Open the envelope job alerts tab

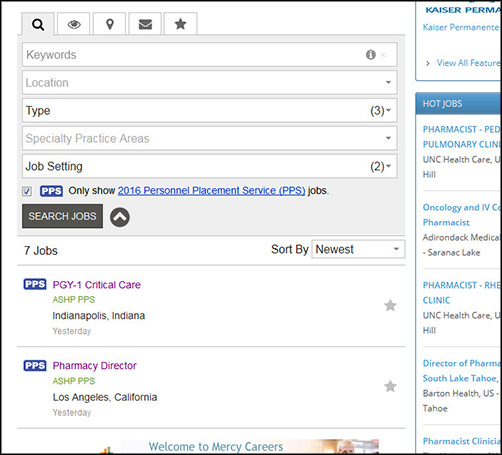[x=145, y=24]
